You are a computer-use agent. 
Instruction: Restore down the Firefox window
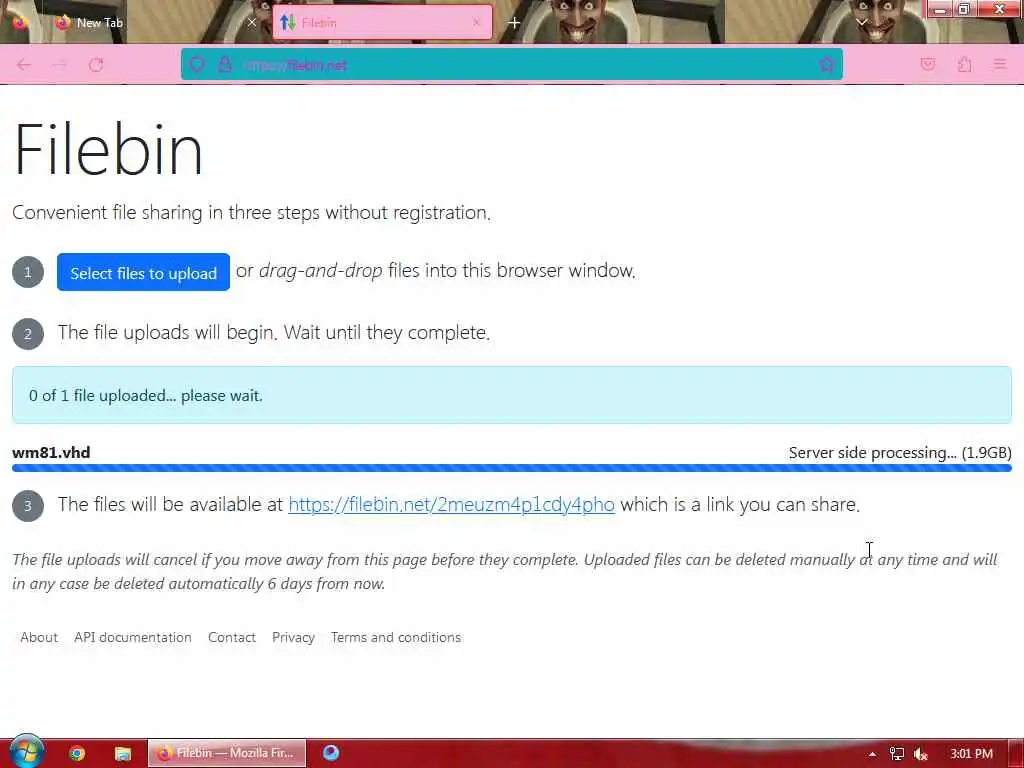963,9
